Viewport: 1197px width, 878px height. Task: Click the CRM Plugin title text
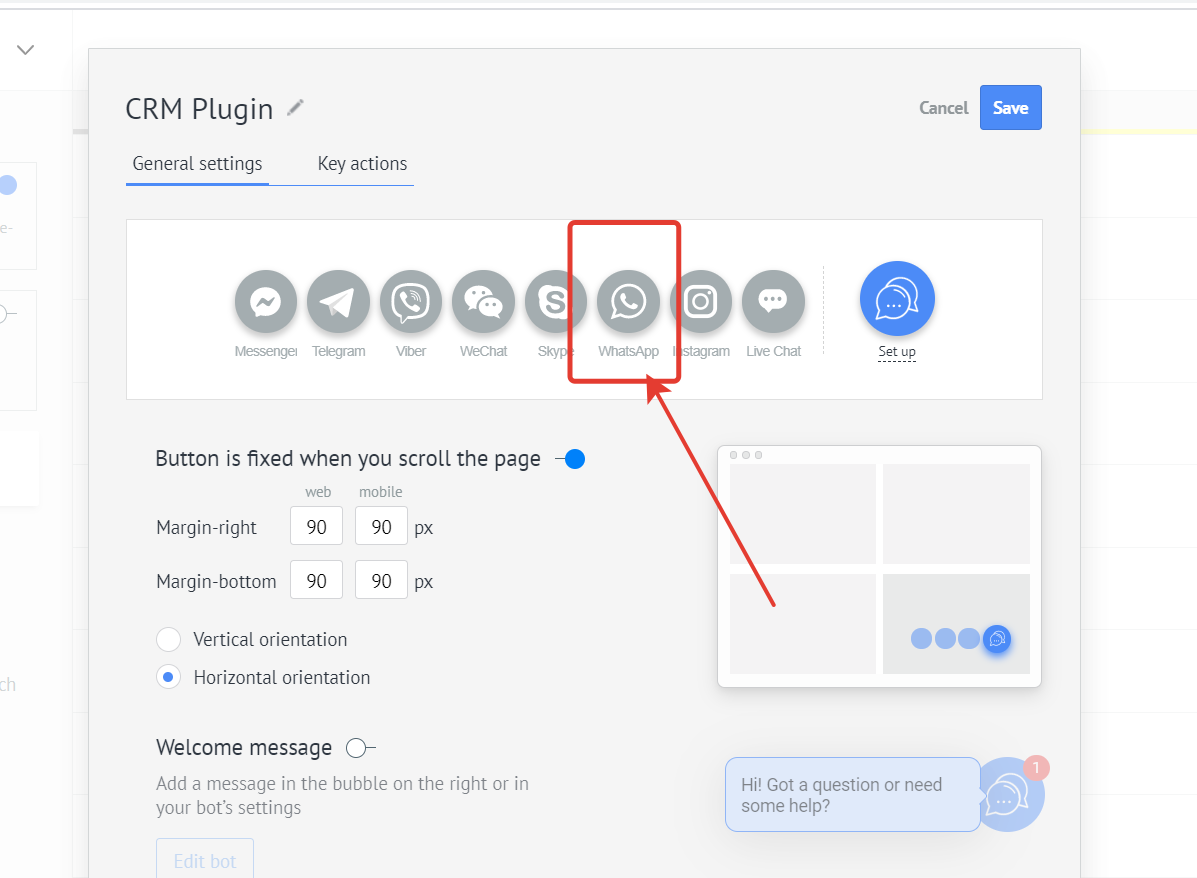tap(199, 109)
